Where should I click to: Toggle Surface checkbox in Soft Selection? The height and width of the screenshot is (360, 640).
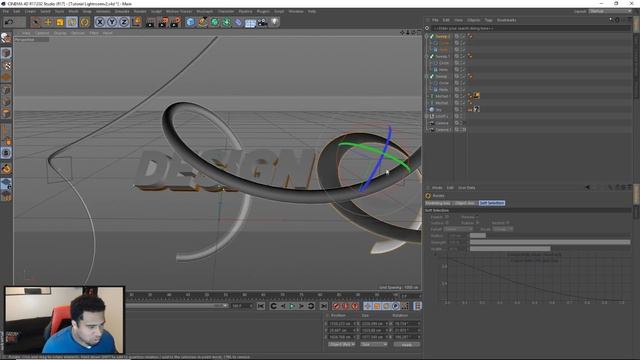point(447,223)
